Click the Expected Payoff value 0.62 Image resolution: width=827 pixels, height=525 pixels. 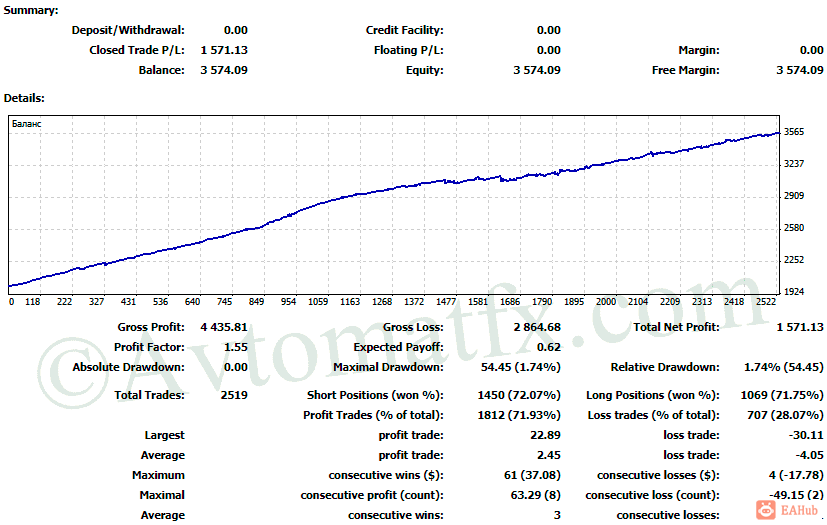point(549,347)
